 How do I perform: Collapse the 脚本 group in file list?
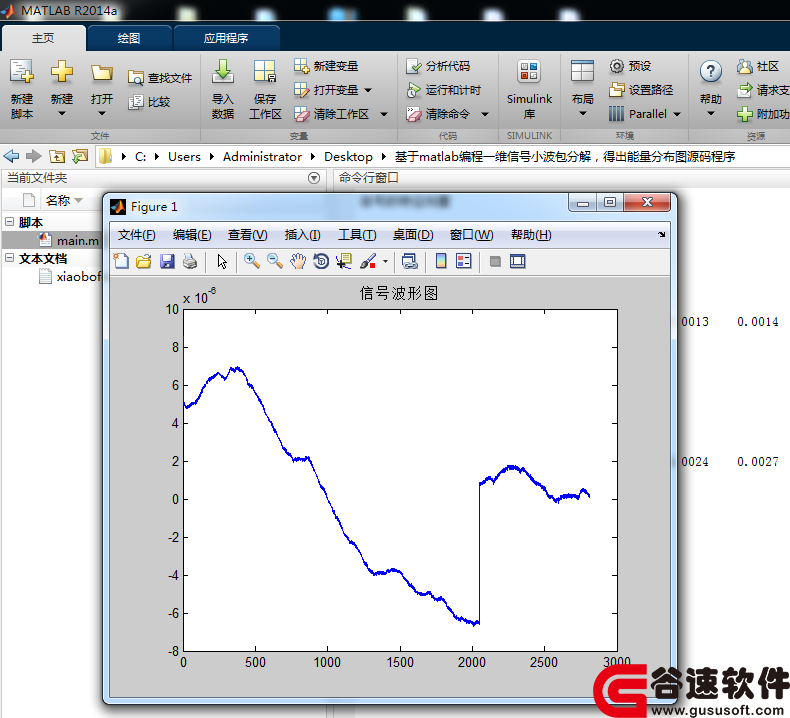pyautogui.click(x=10, y=221)
